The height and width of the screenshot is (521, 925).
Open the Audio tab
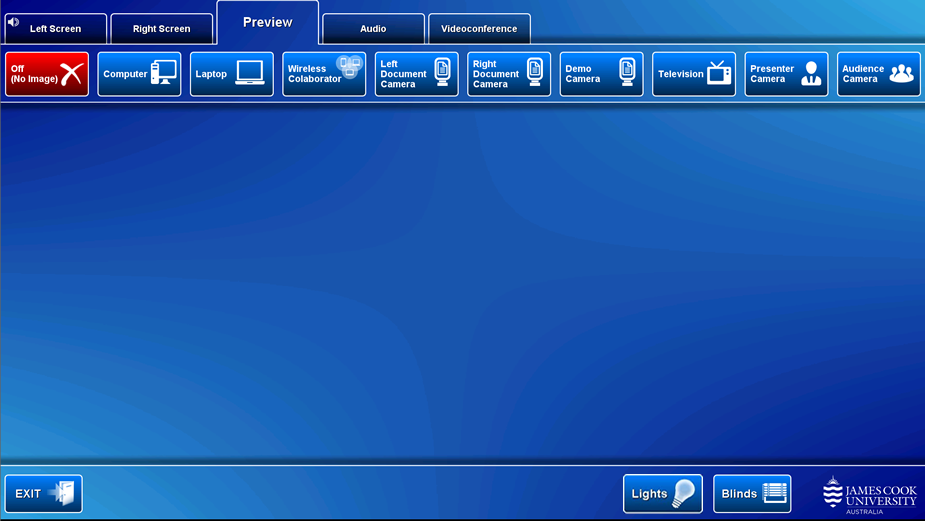(373, 28)
